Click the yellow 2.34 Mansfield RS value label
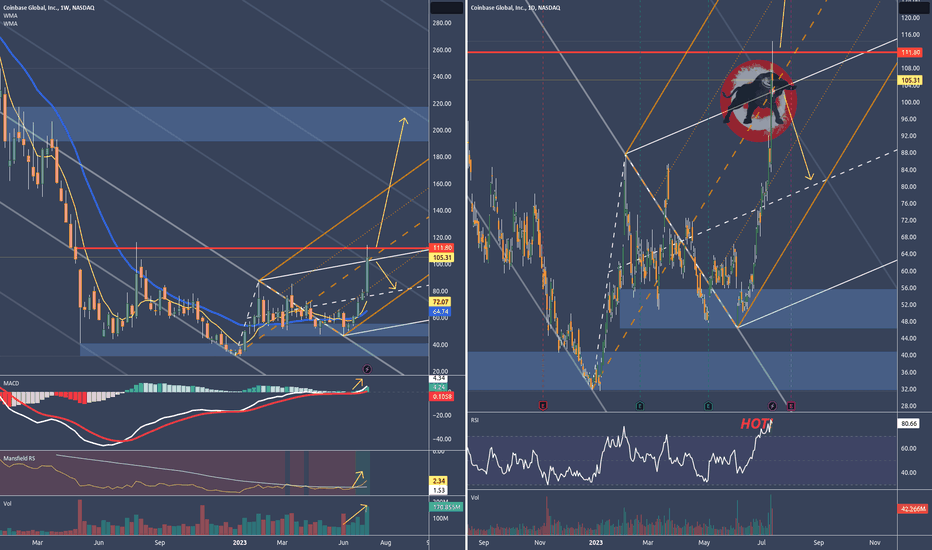This screenshot has width=932, height=550. [439, 481]
